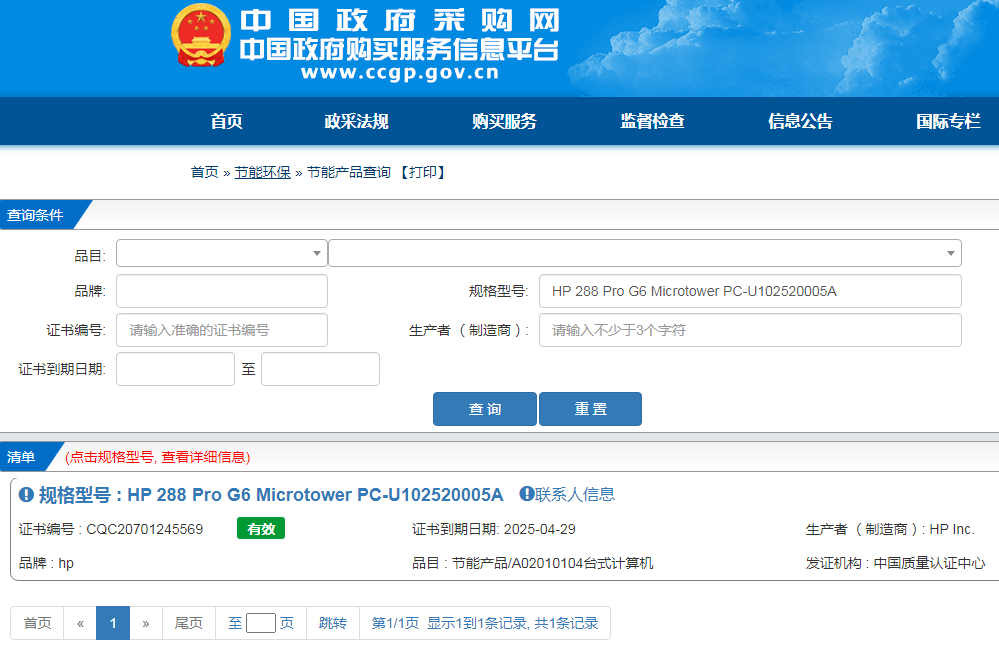
Task: Click the national emblem logo
Action: (201, 36)
